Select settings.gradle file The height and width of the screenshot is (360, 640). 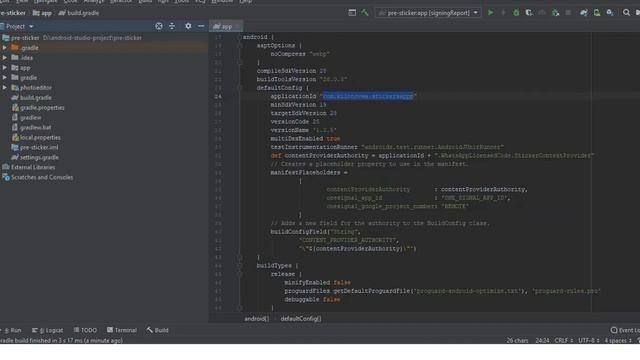(35, 157)
